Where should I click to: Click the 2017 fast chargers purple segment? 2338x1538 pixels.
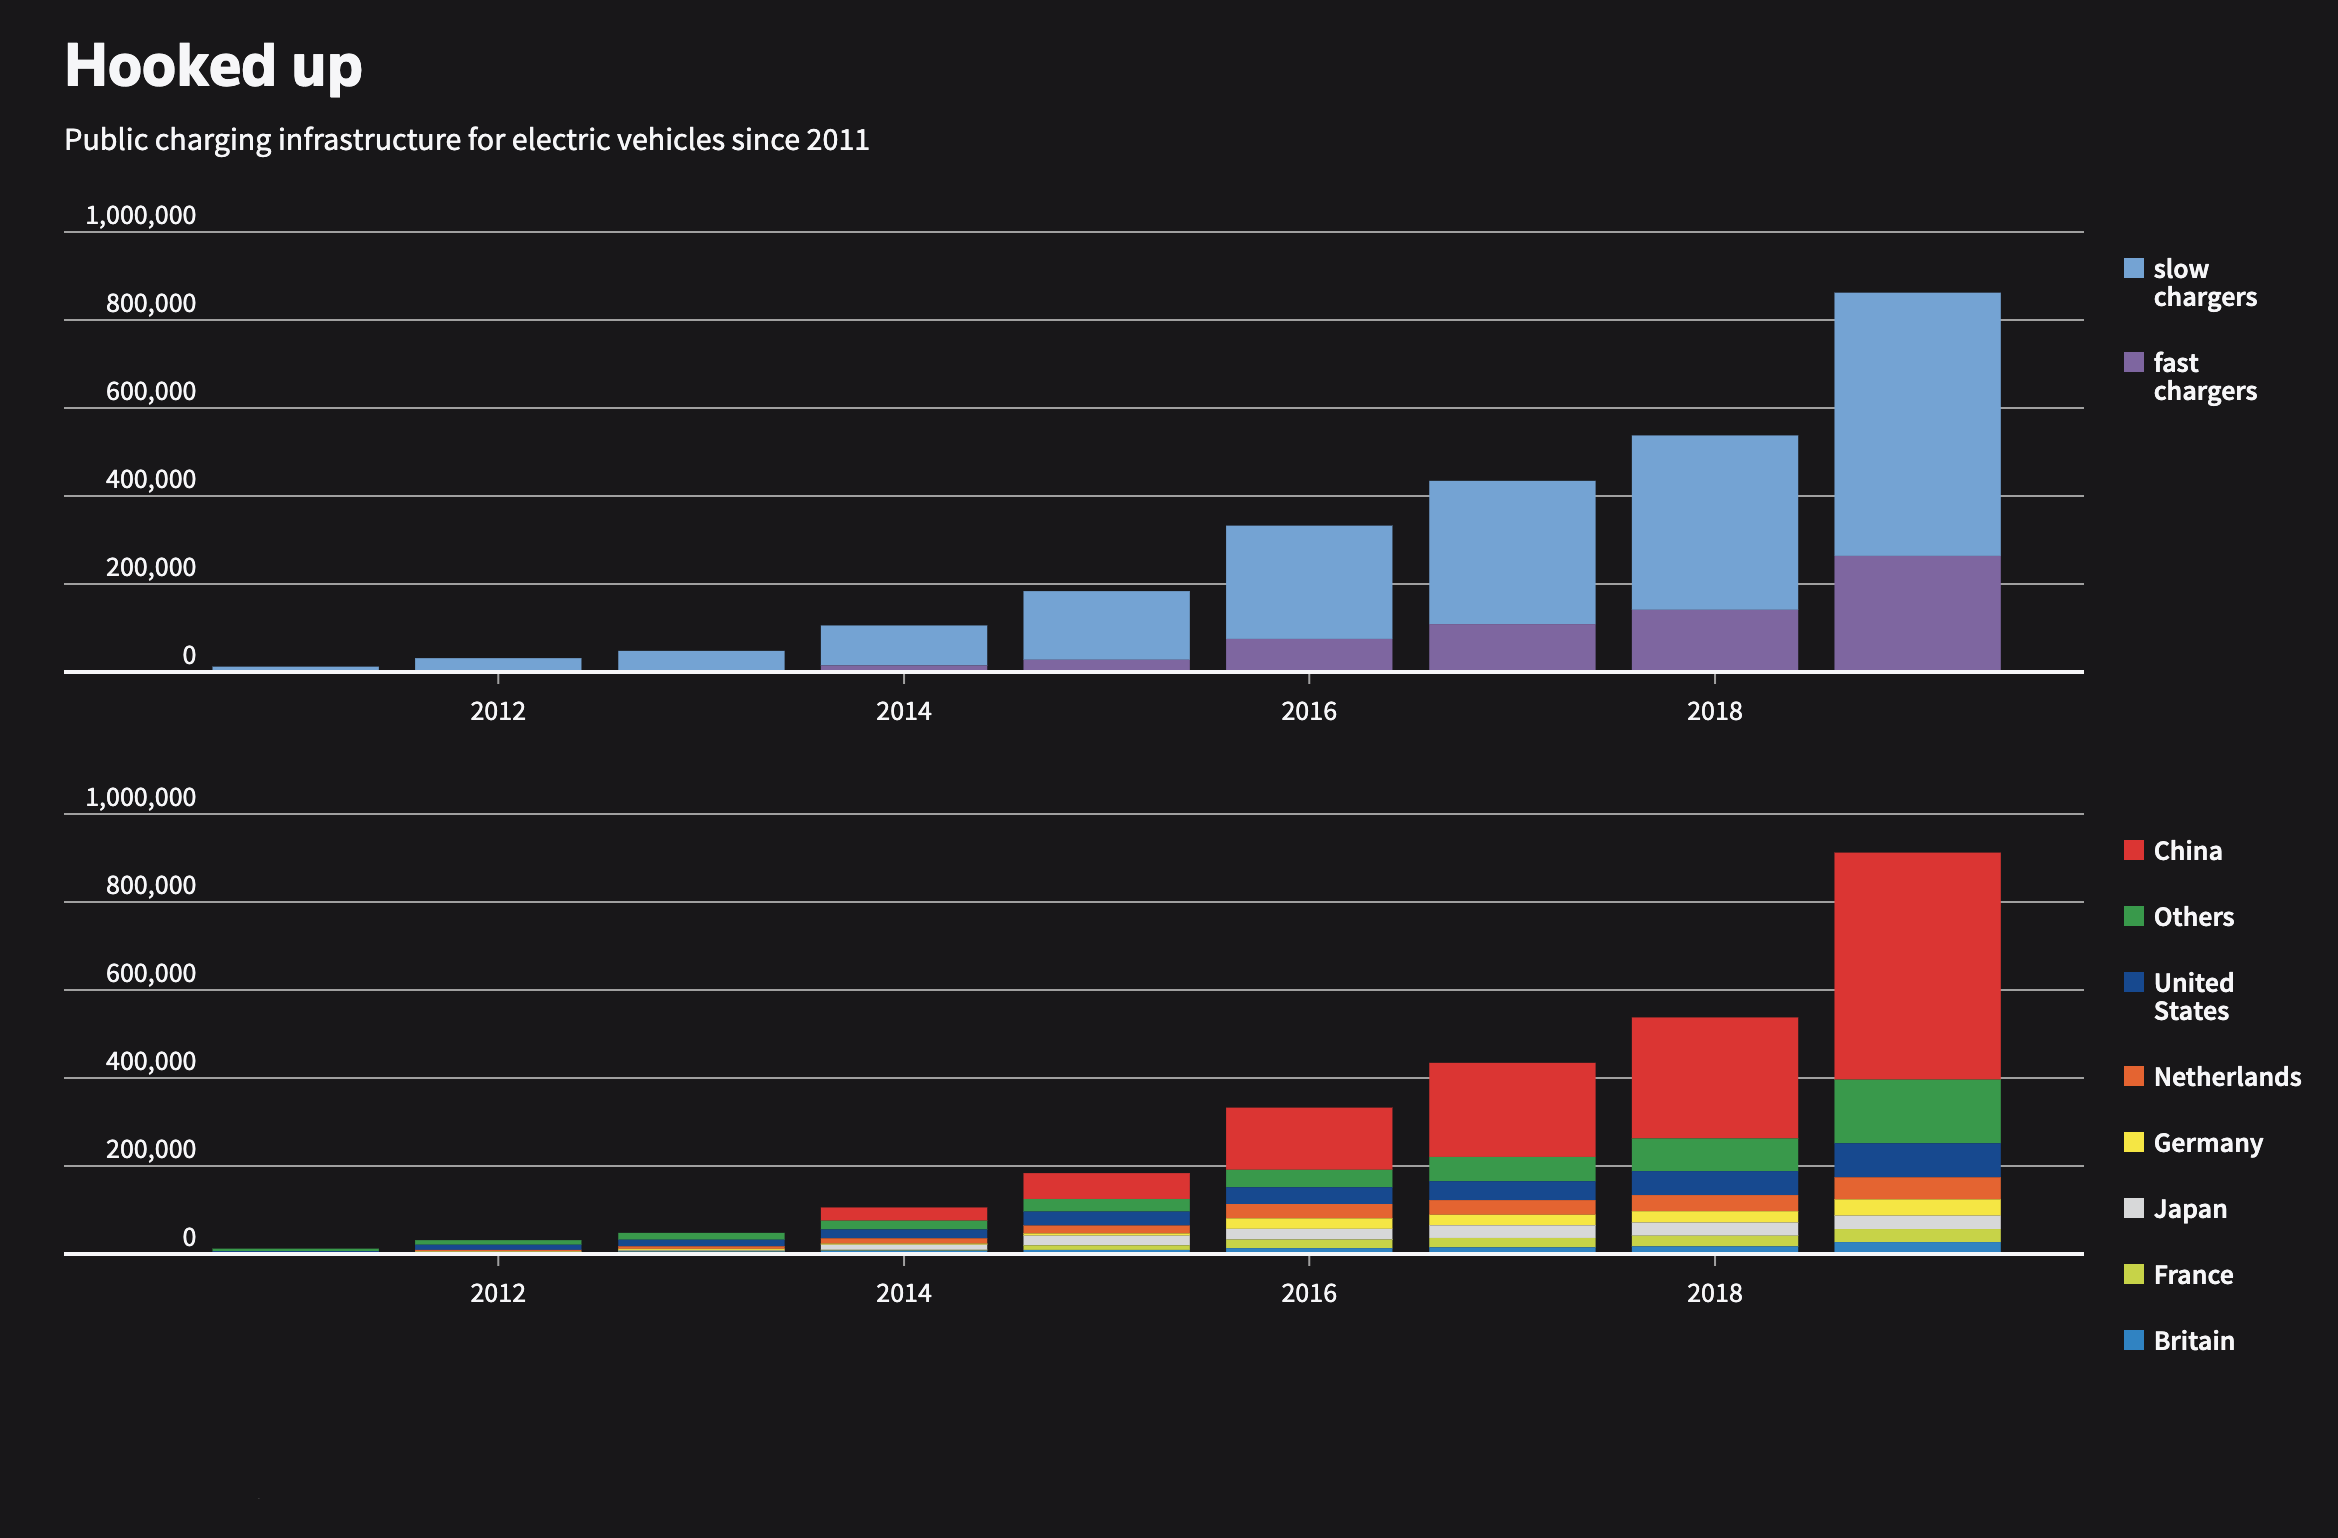pyautogui.click(x=1511, y=646)
